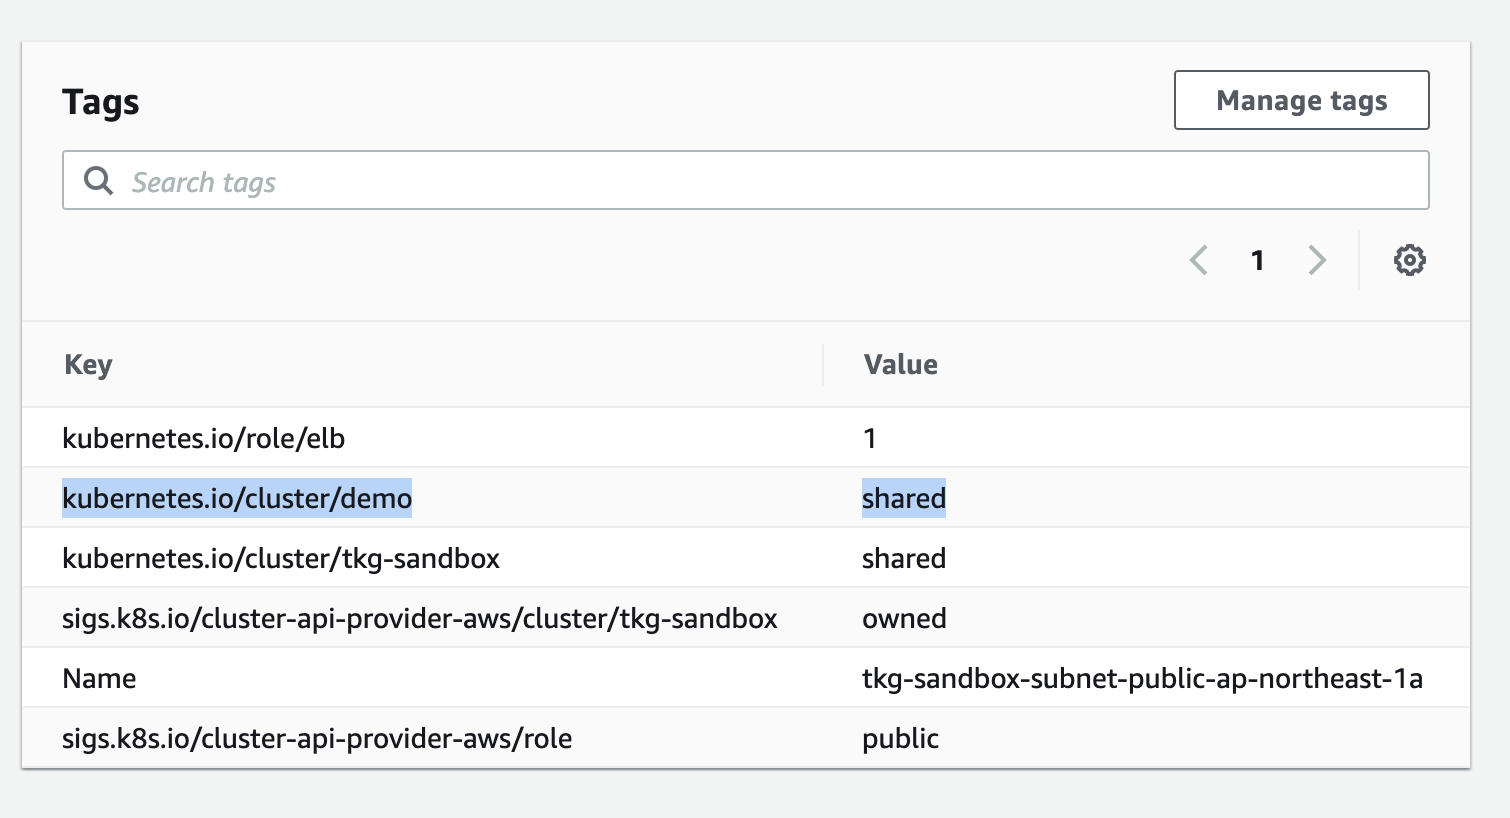Go to the next page arrow
This screenshot has width=1510, height=818.
1317,261
